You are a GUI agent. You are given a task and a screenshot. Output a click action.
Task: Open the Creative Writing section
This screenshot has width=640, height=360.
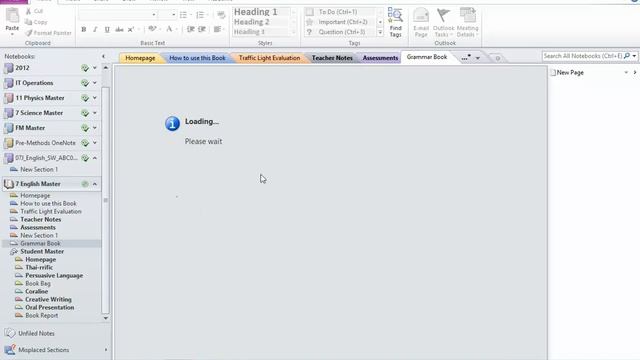click(48, 300)
